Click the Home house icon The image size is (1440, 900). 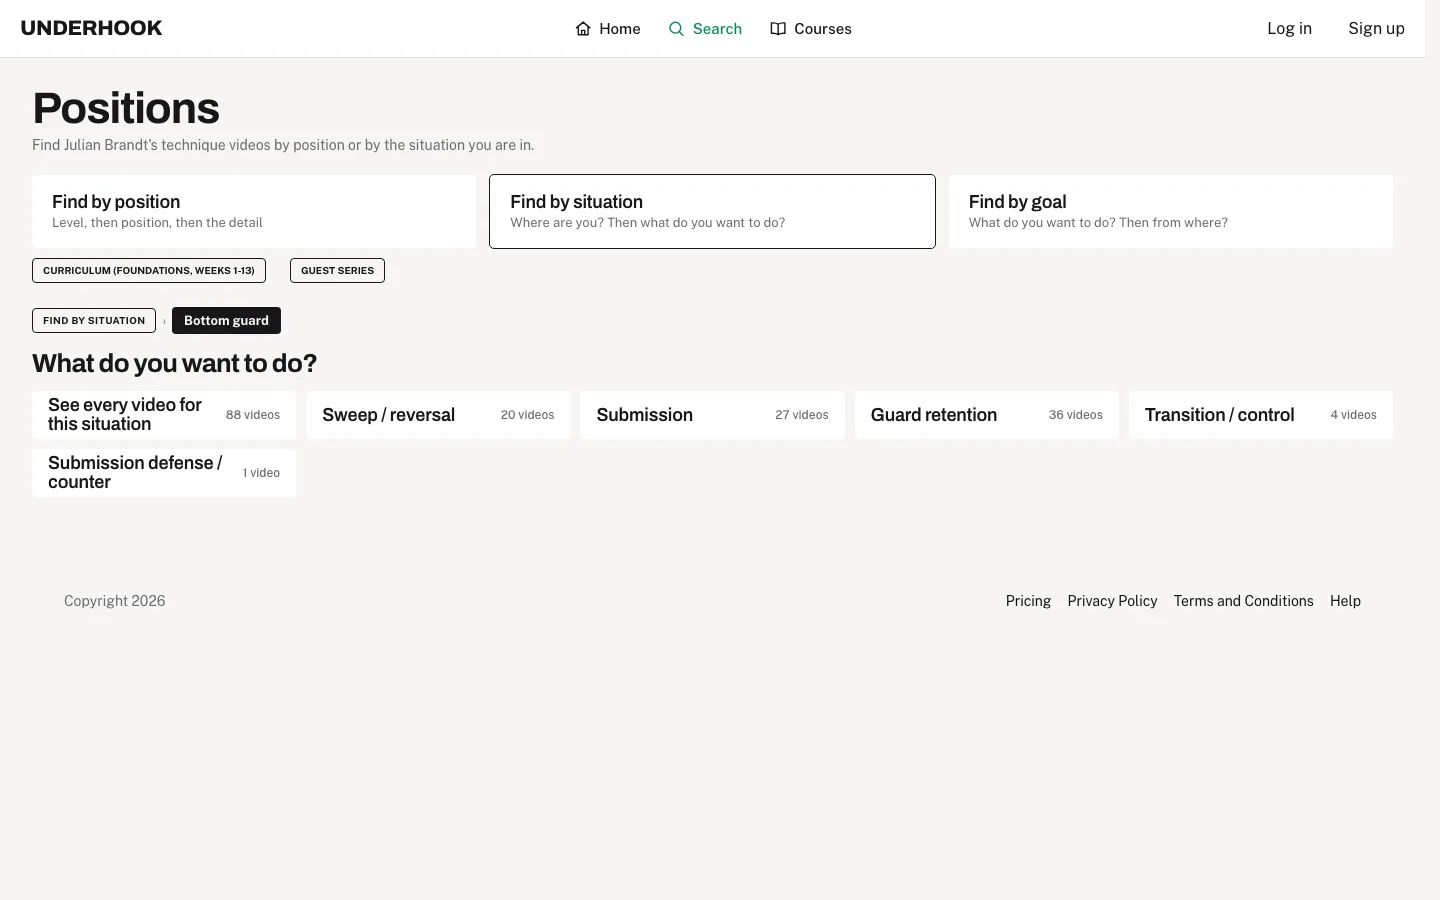pos(583,29)
